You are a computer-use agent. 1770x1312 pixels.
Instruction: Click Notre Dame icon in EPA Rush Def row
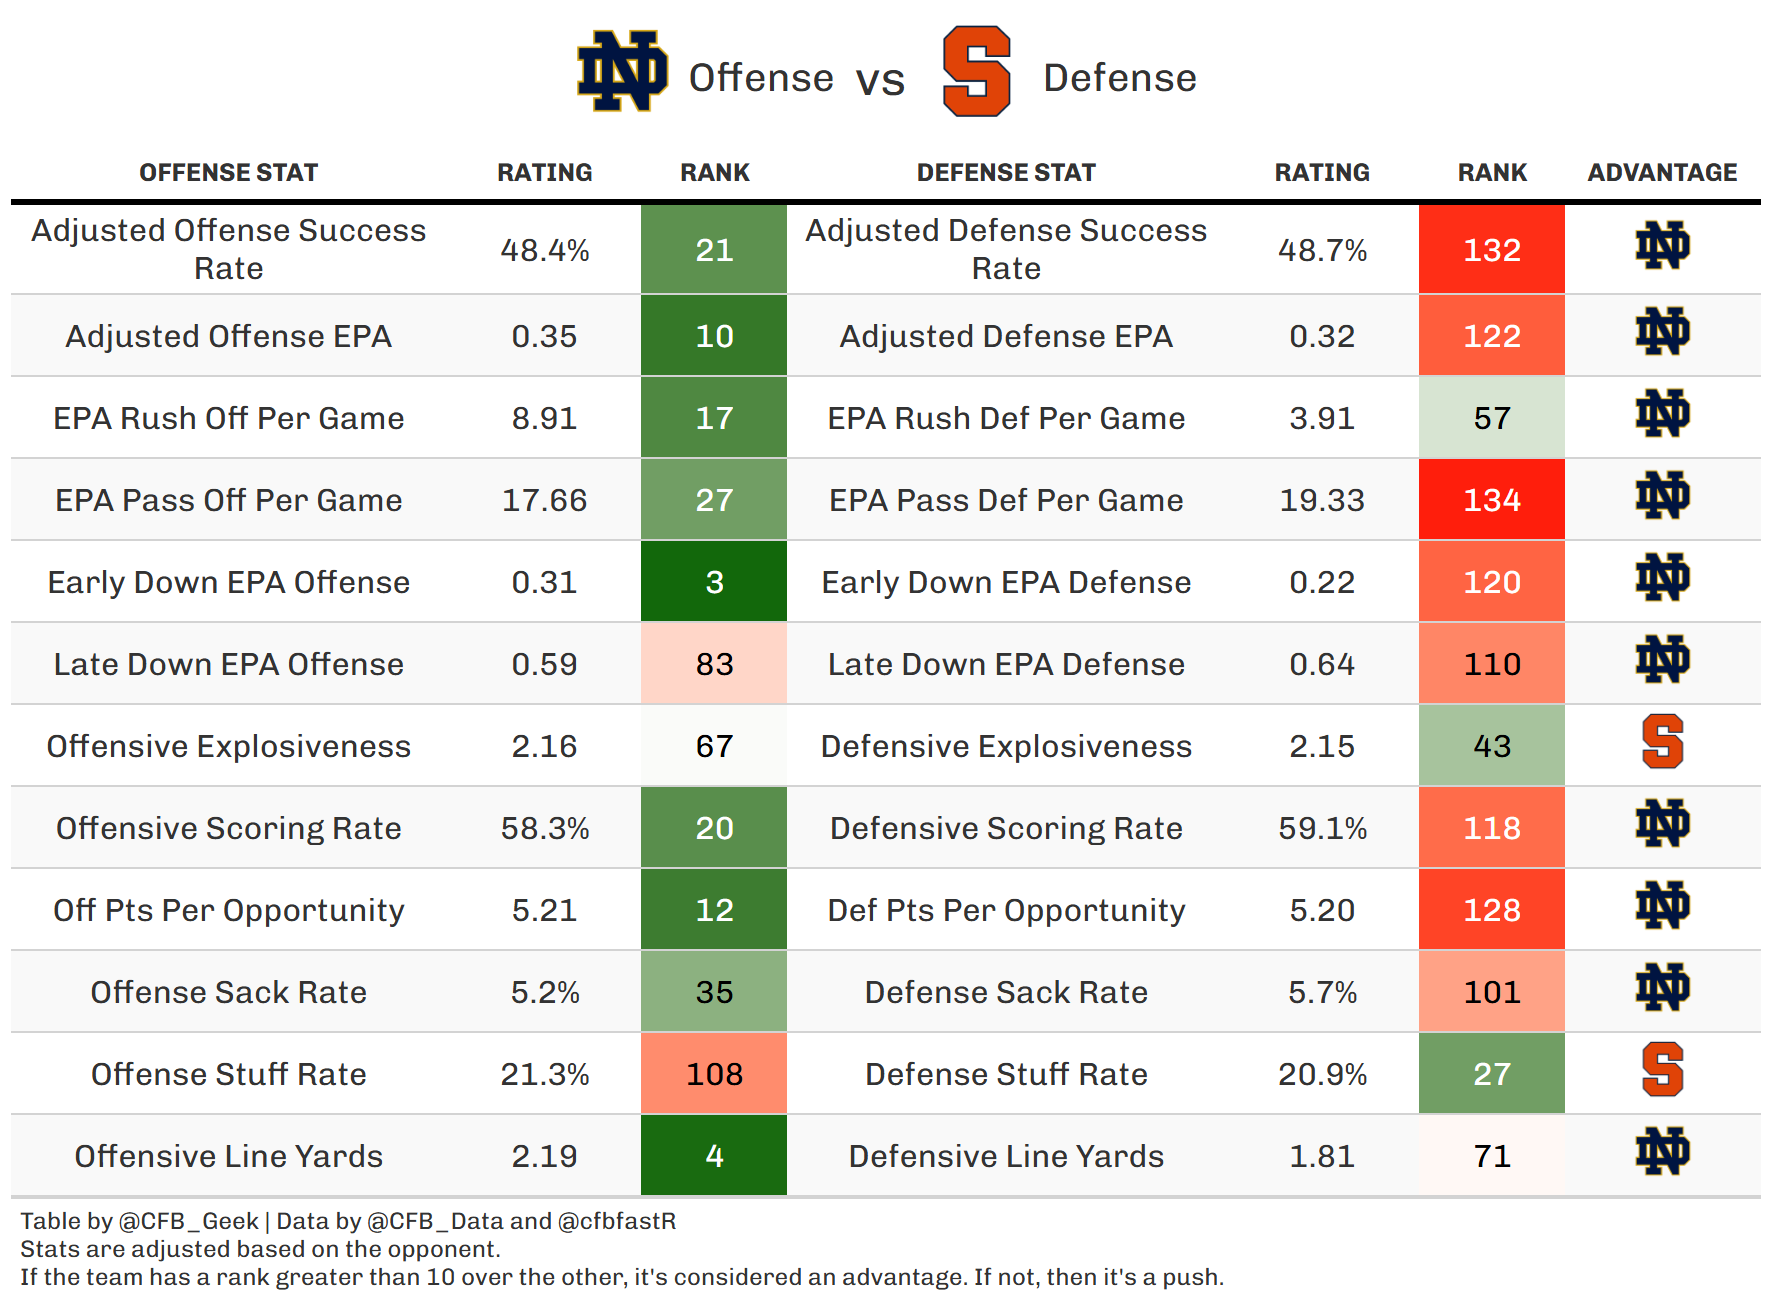1662,414
